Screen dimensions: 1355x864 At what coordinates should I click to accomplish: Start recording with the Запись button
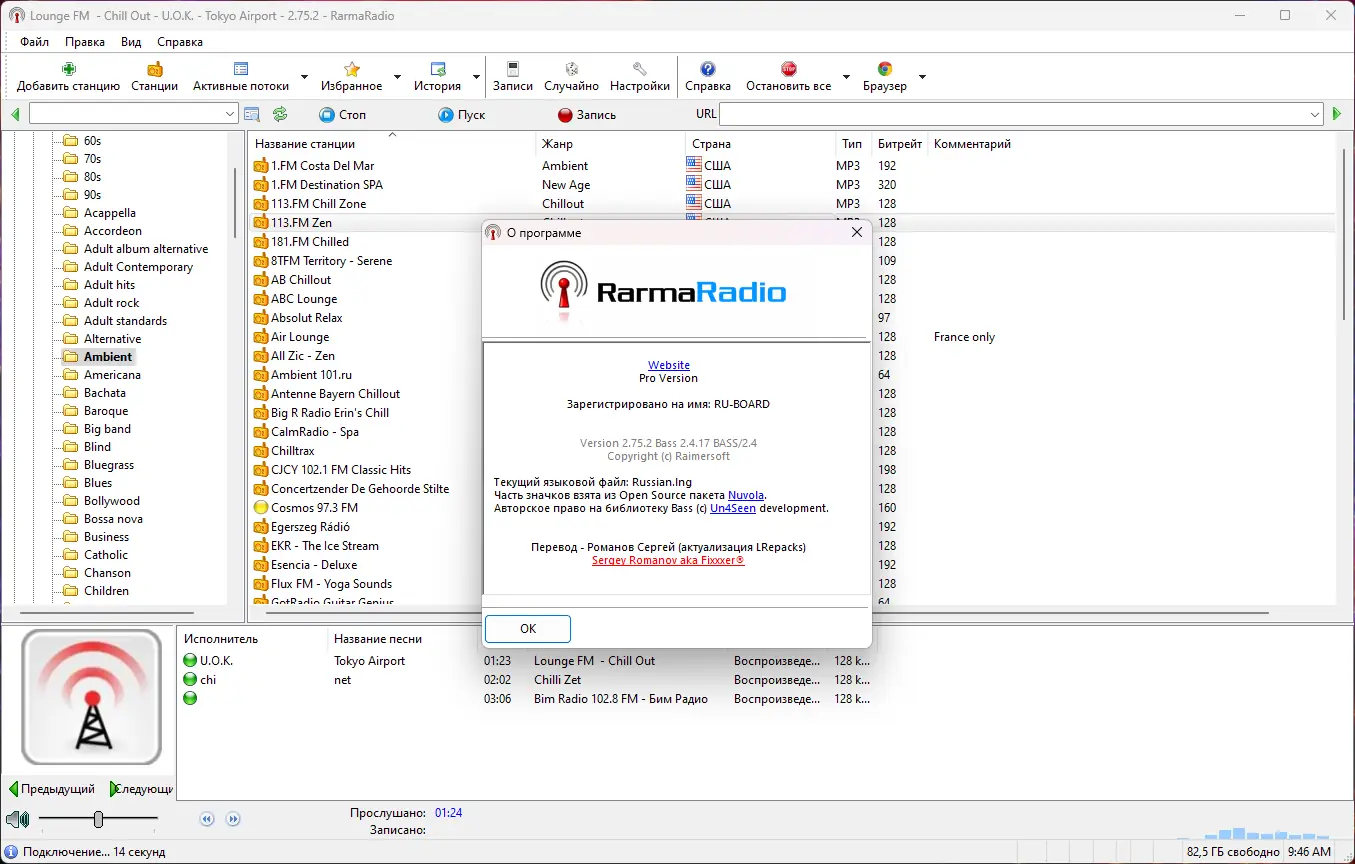click(x=587, y=115)
